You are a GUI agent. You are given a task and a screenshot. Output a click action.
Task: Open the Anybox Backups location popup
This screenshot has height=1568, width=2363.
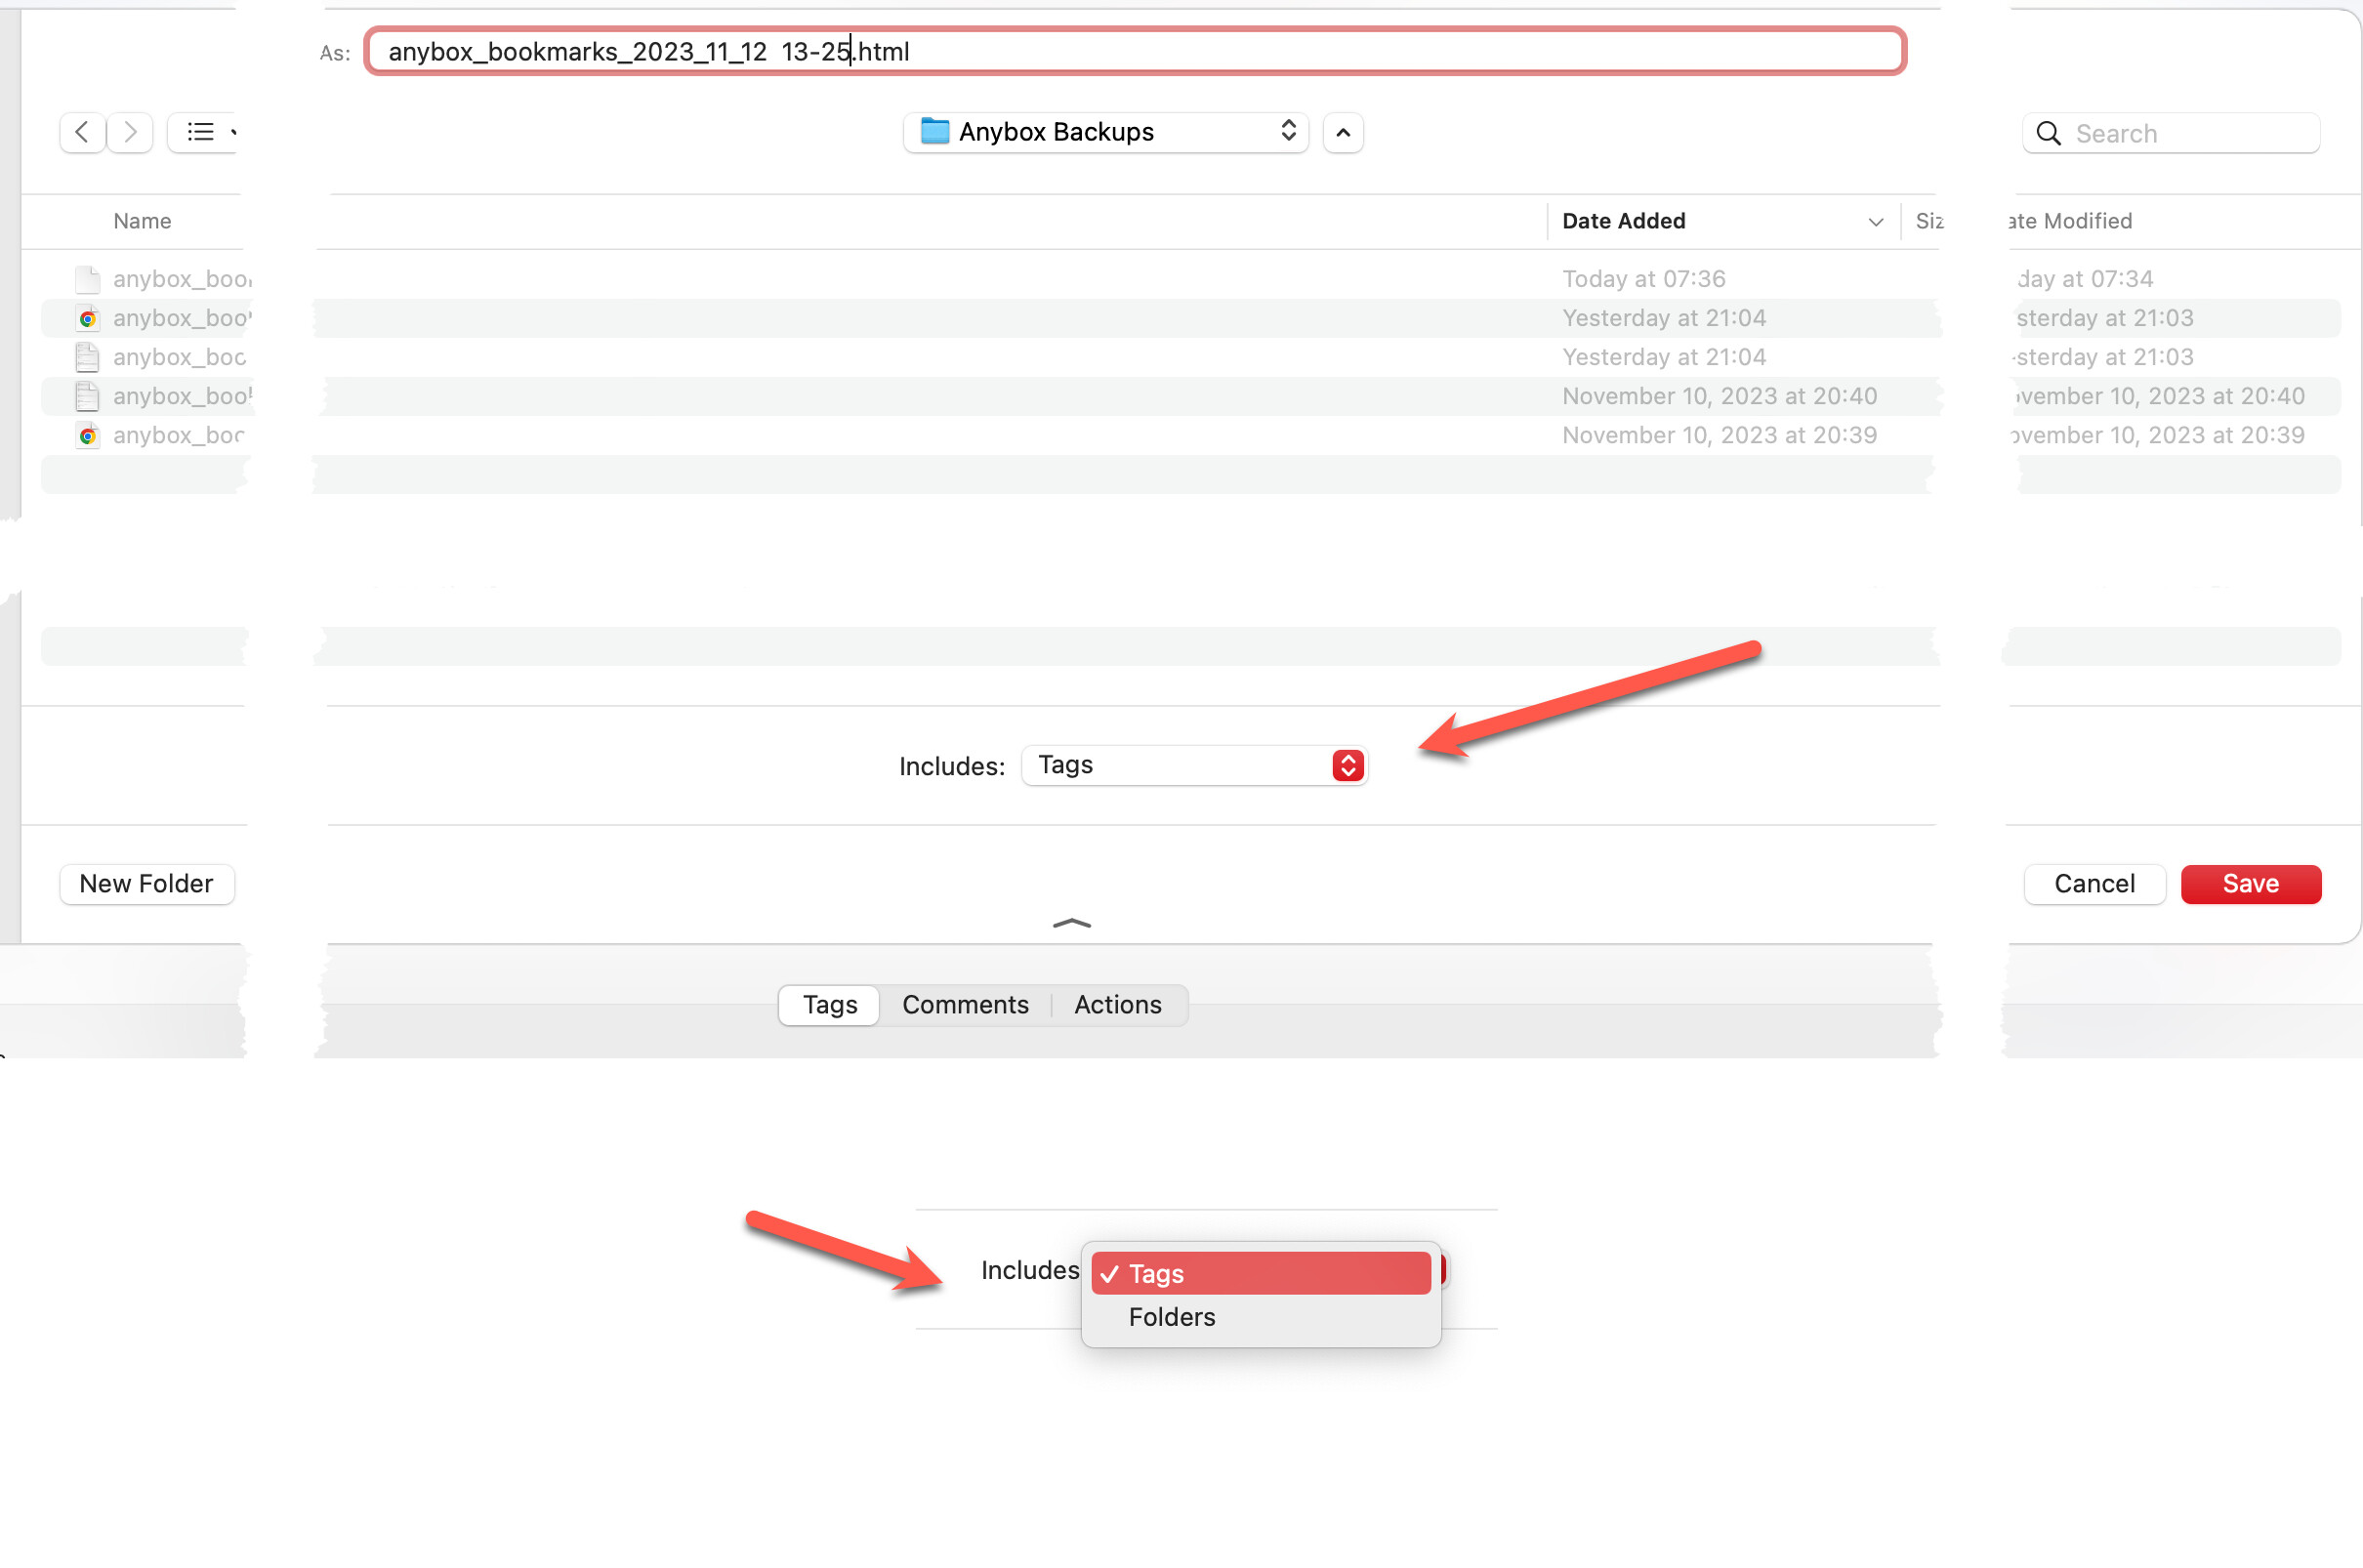click(x=1106, y=132)
